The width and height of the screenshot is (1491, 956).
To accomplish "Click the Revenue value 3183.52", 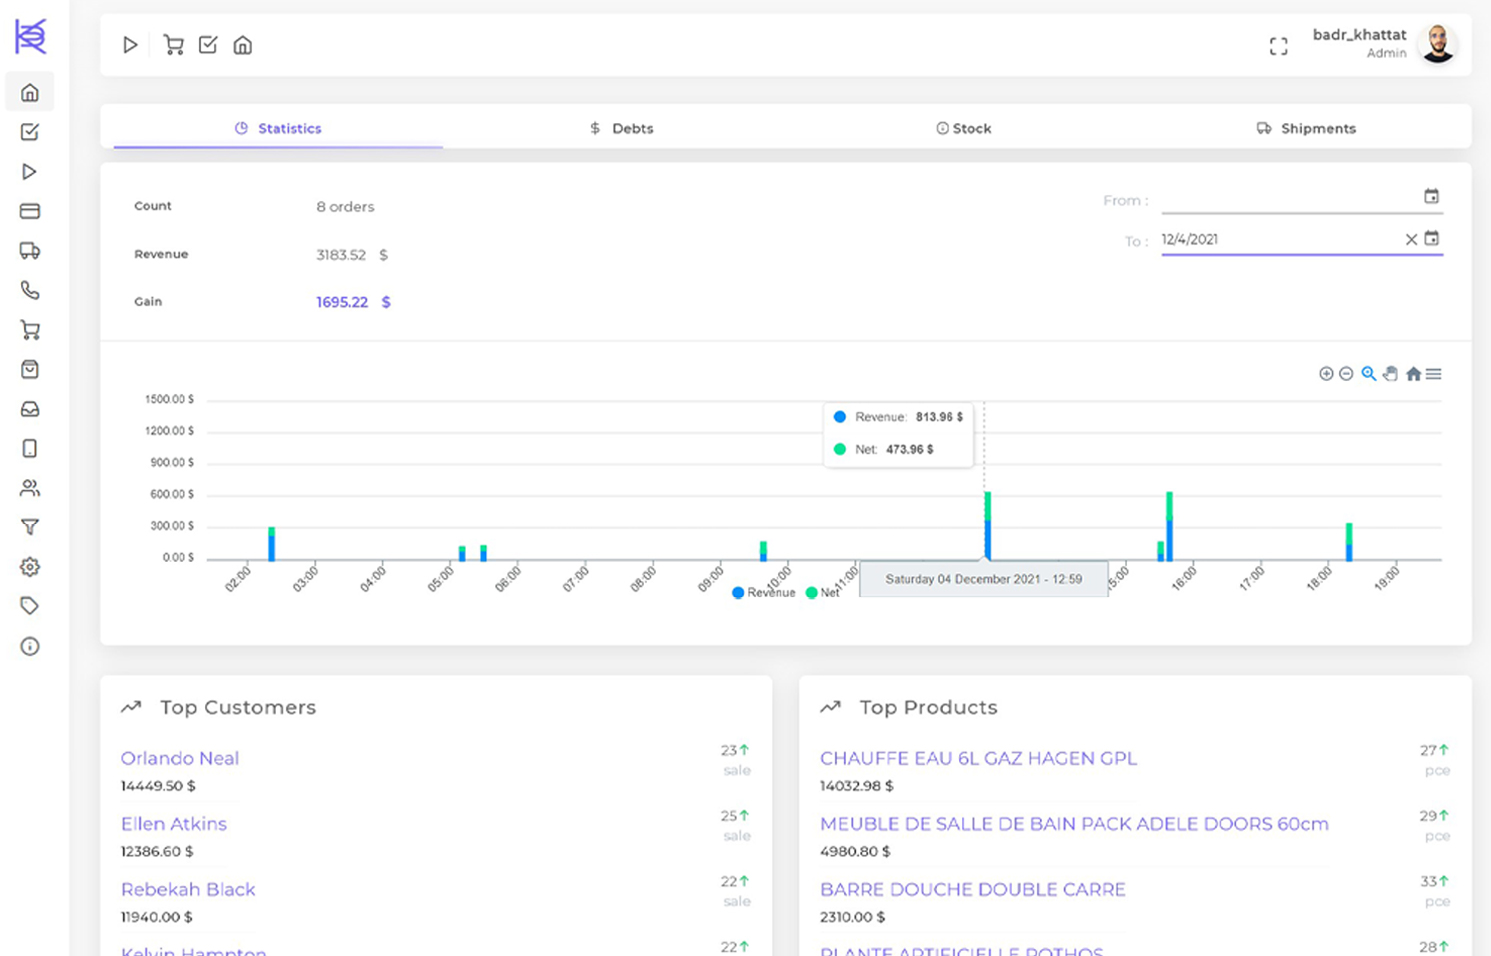I will click(x=341, y=255).
